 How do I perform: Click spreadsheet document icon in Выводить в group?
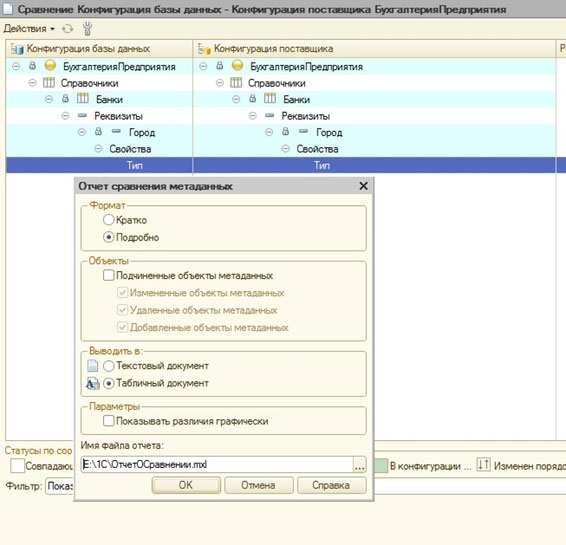(x=92, y=383)
